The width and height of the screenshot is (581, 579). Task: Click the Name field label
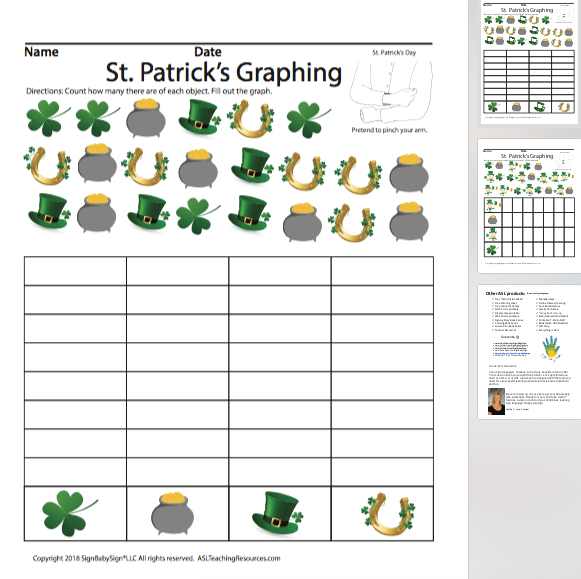pos(41,52)
